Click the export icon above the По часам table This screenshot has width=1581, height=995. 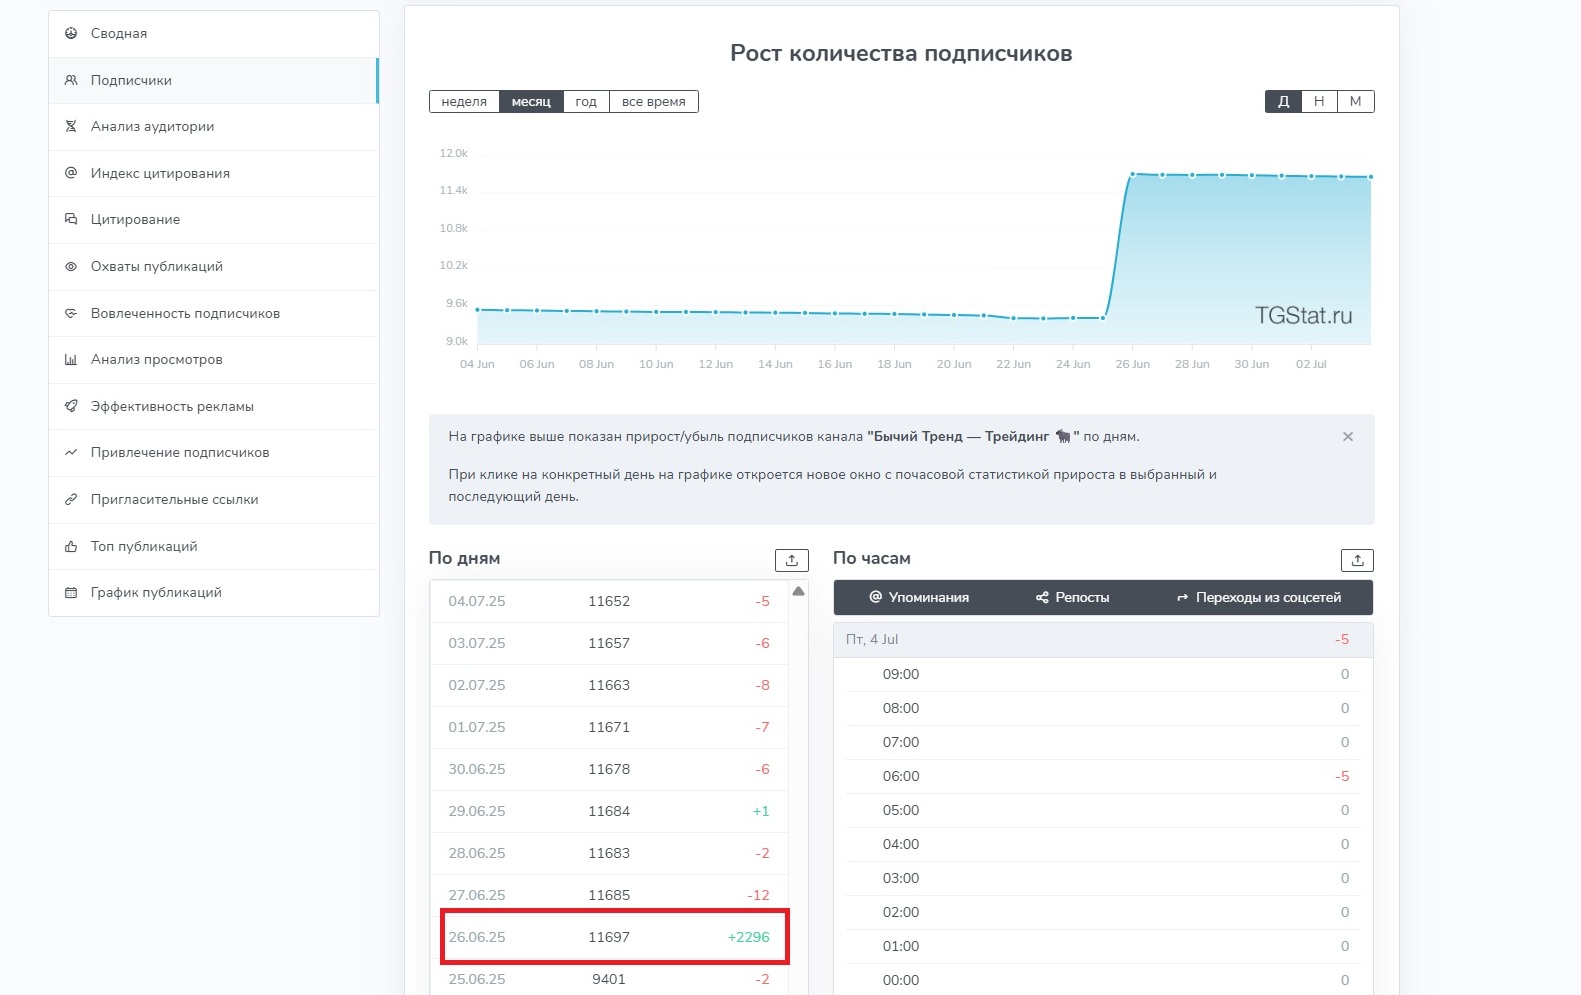(1357, 560)
